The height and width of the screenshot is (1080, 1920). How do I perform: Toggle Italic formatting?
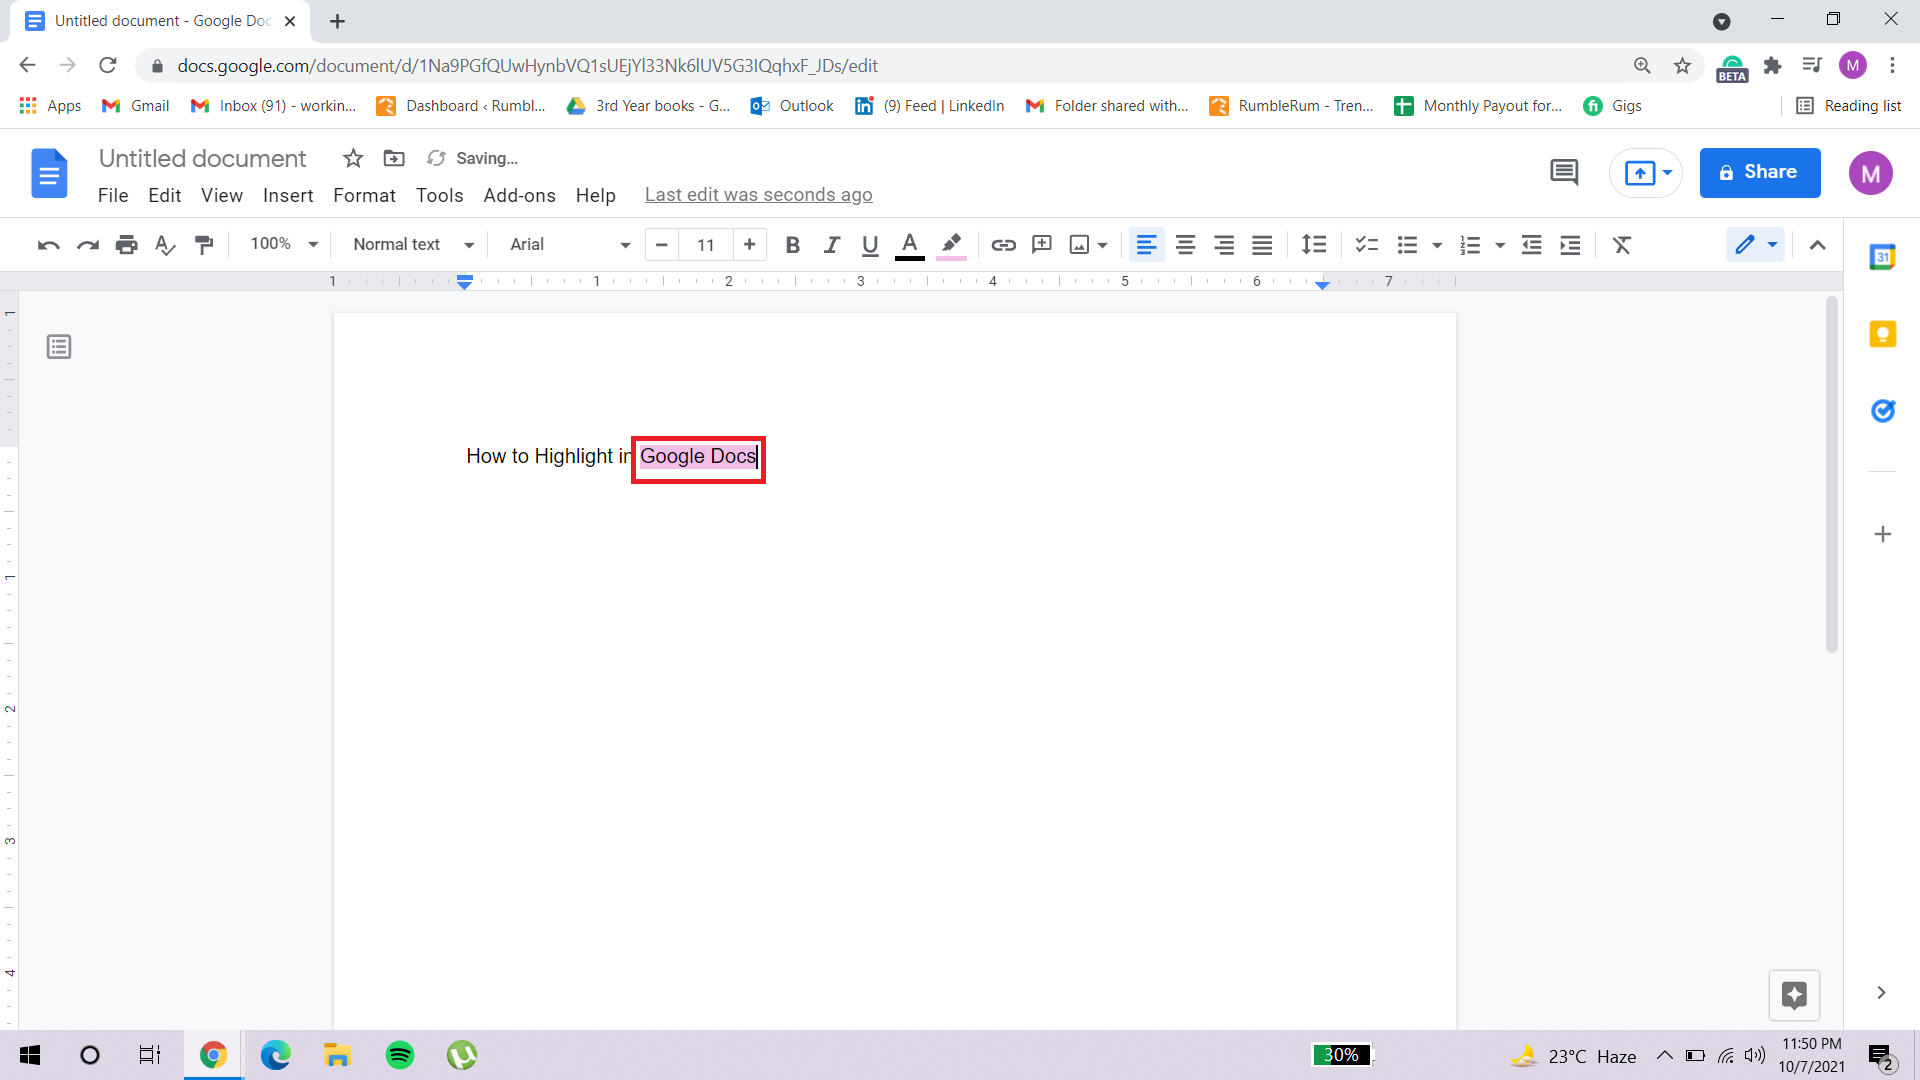coord(831,245)
